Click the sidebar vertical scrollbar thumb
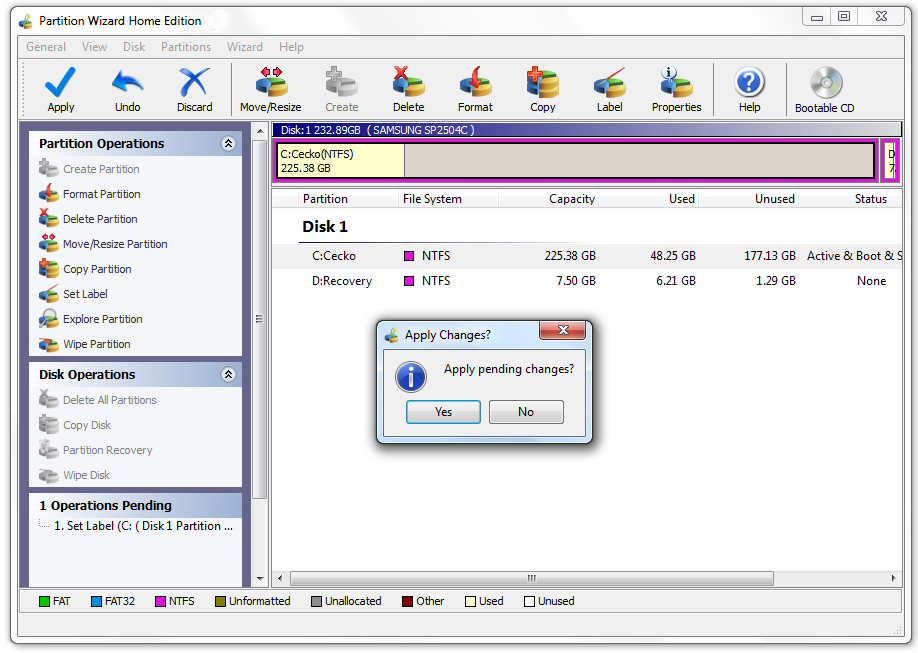This screenshot has width=918, height=653. point(259,319)
